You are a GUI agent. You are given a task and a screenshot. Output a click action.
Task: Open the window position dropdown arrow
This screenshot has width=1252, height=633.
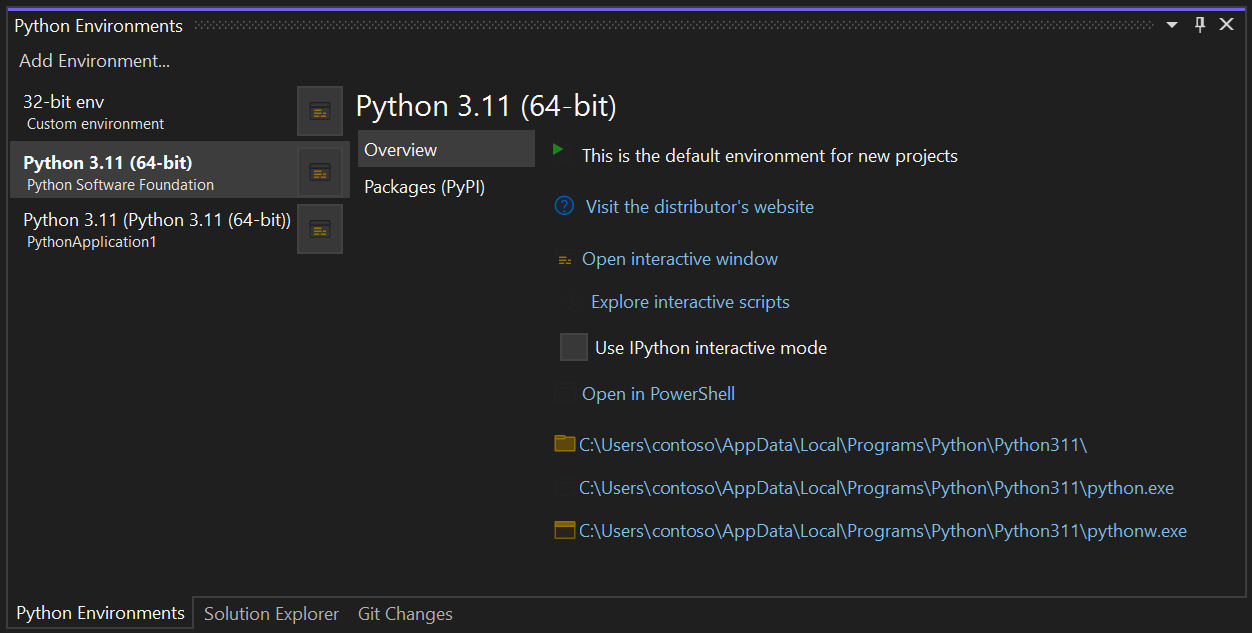[x=1173, y=26]
